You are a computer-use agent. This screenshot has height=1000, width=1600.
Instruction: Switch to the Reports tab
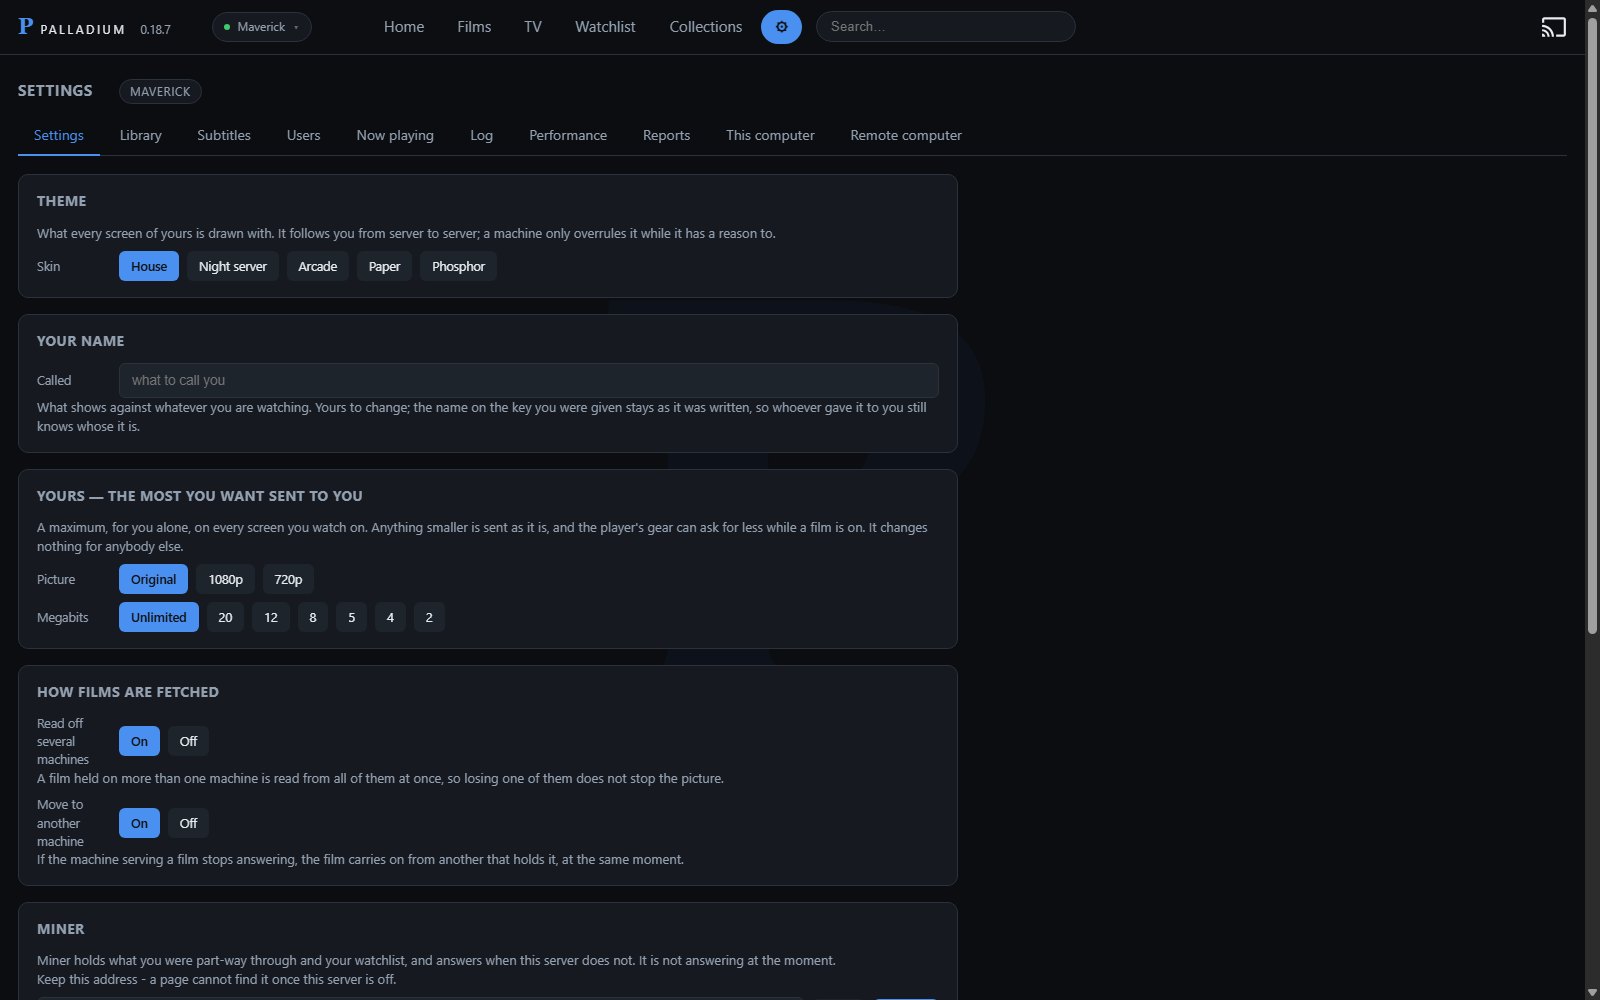coord(667,136)
